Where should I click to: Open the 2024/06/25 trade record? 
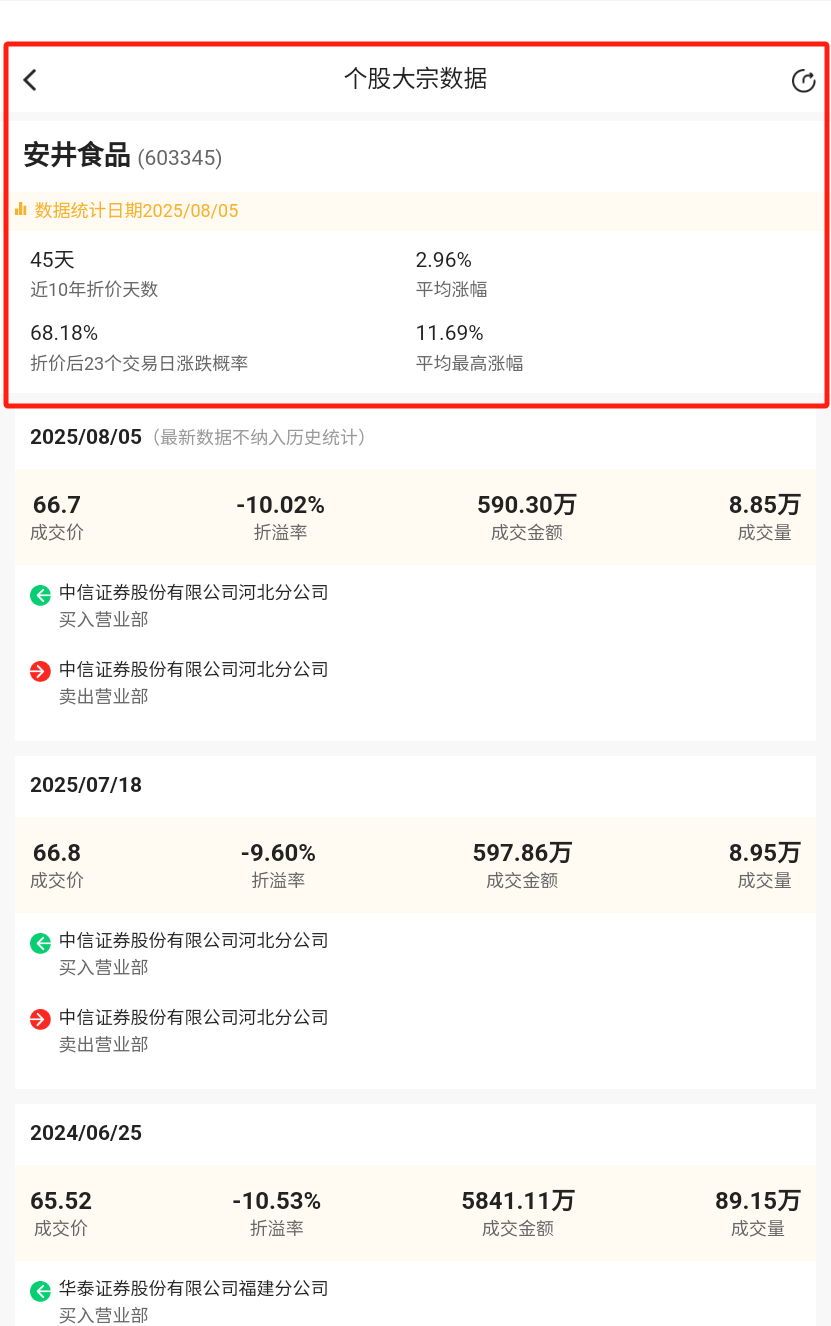(x=415, y=1215)
